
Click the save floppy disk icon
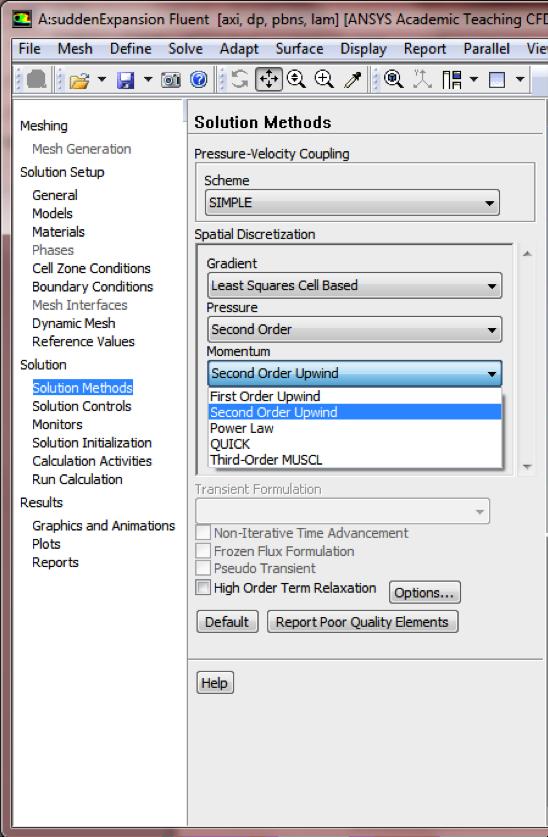pos(125,80)
